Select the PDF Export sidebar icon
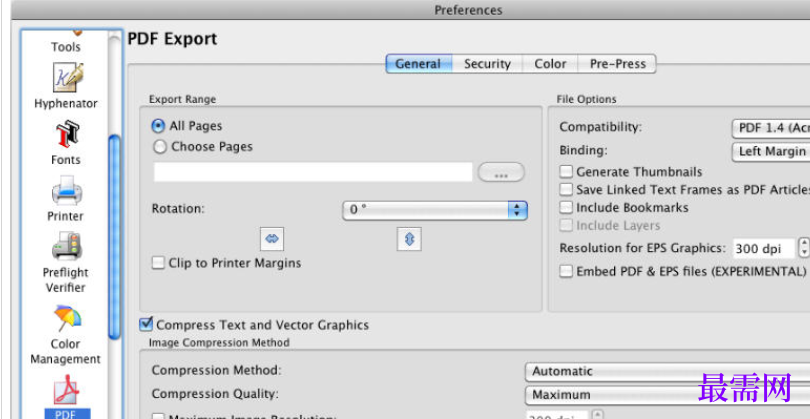Screen dimensions: 810x419 66,390
